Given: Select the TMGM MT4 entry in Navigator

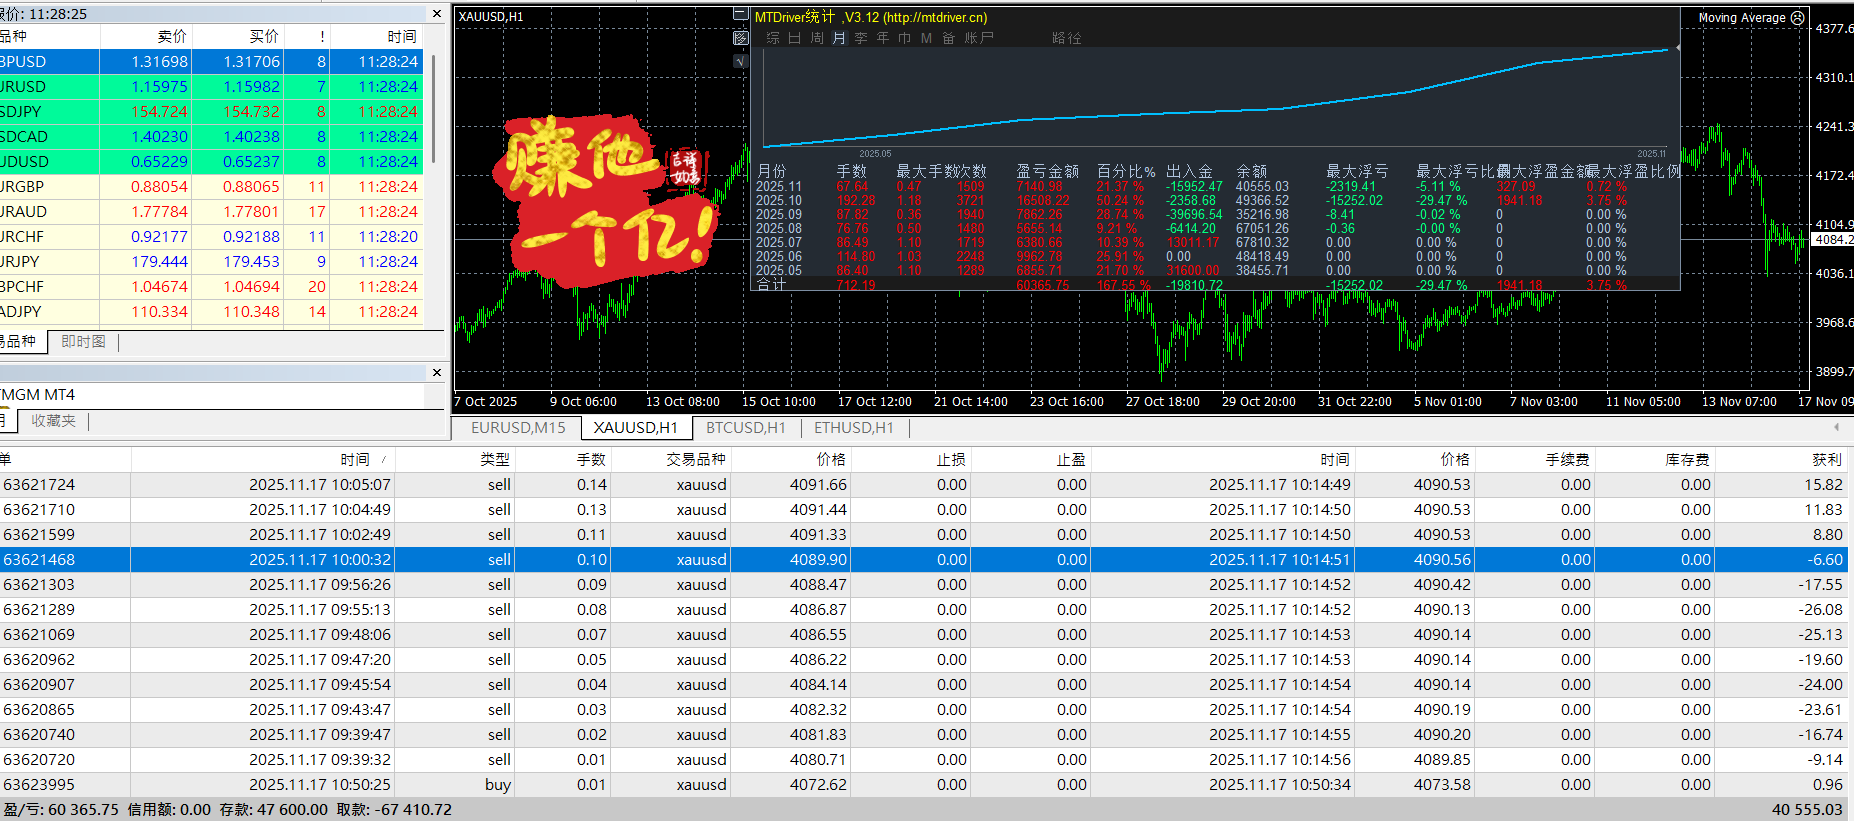Looking at the screenshot, I should (38, 395).
